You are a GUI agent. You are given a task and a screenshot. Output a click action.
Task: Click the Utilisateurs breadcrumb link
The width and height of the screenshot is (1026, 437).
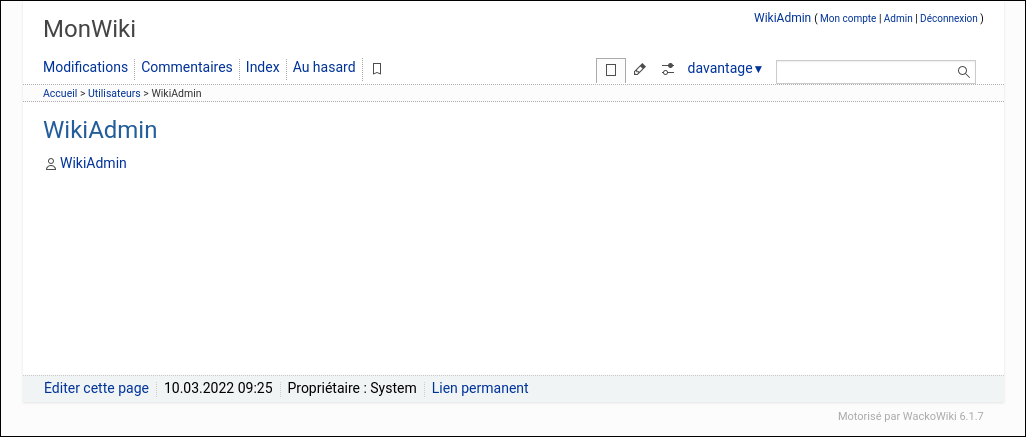point(114,93)
